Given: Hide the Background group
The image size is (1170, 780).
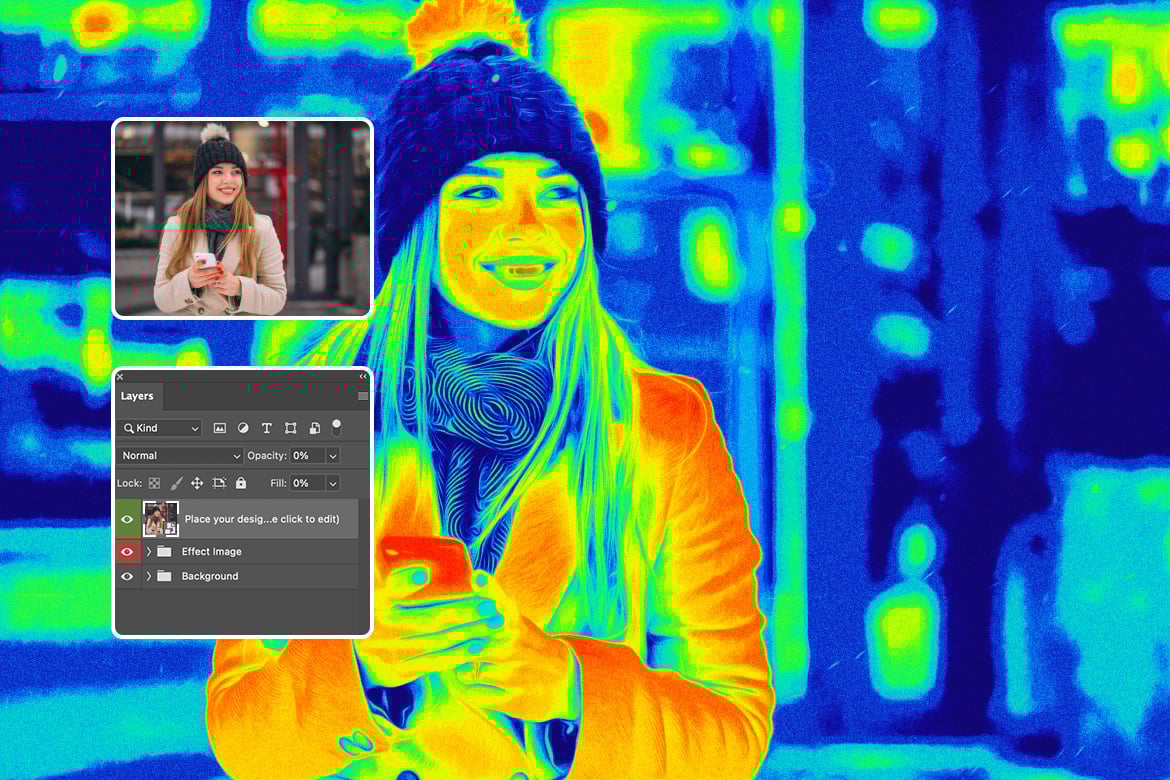Looking at the screenshot, I should 127,576.
